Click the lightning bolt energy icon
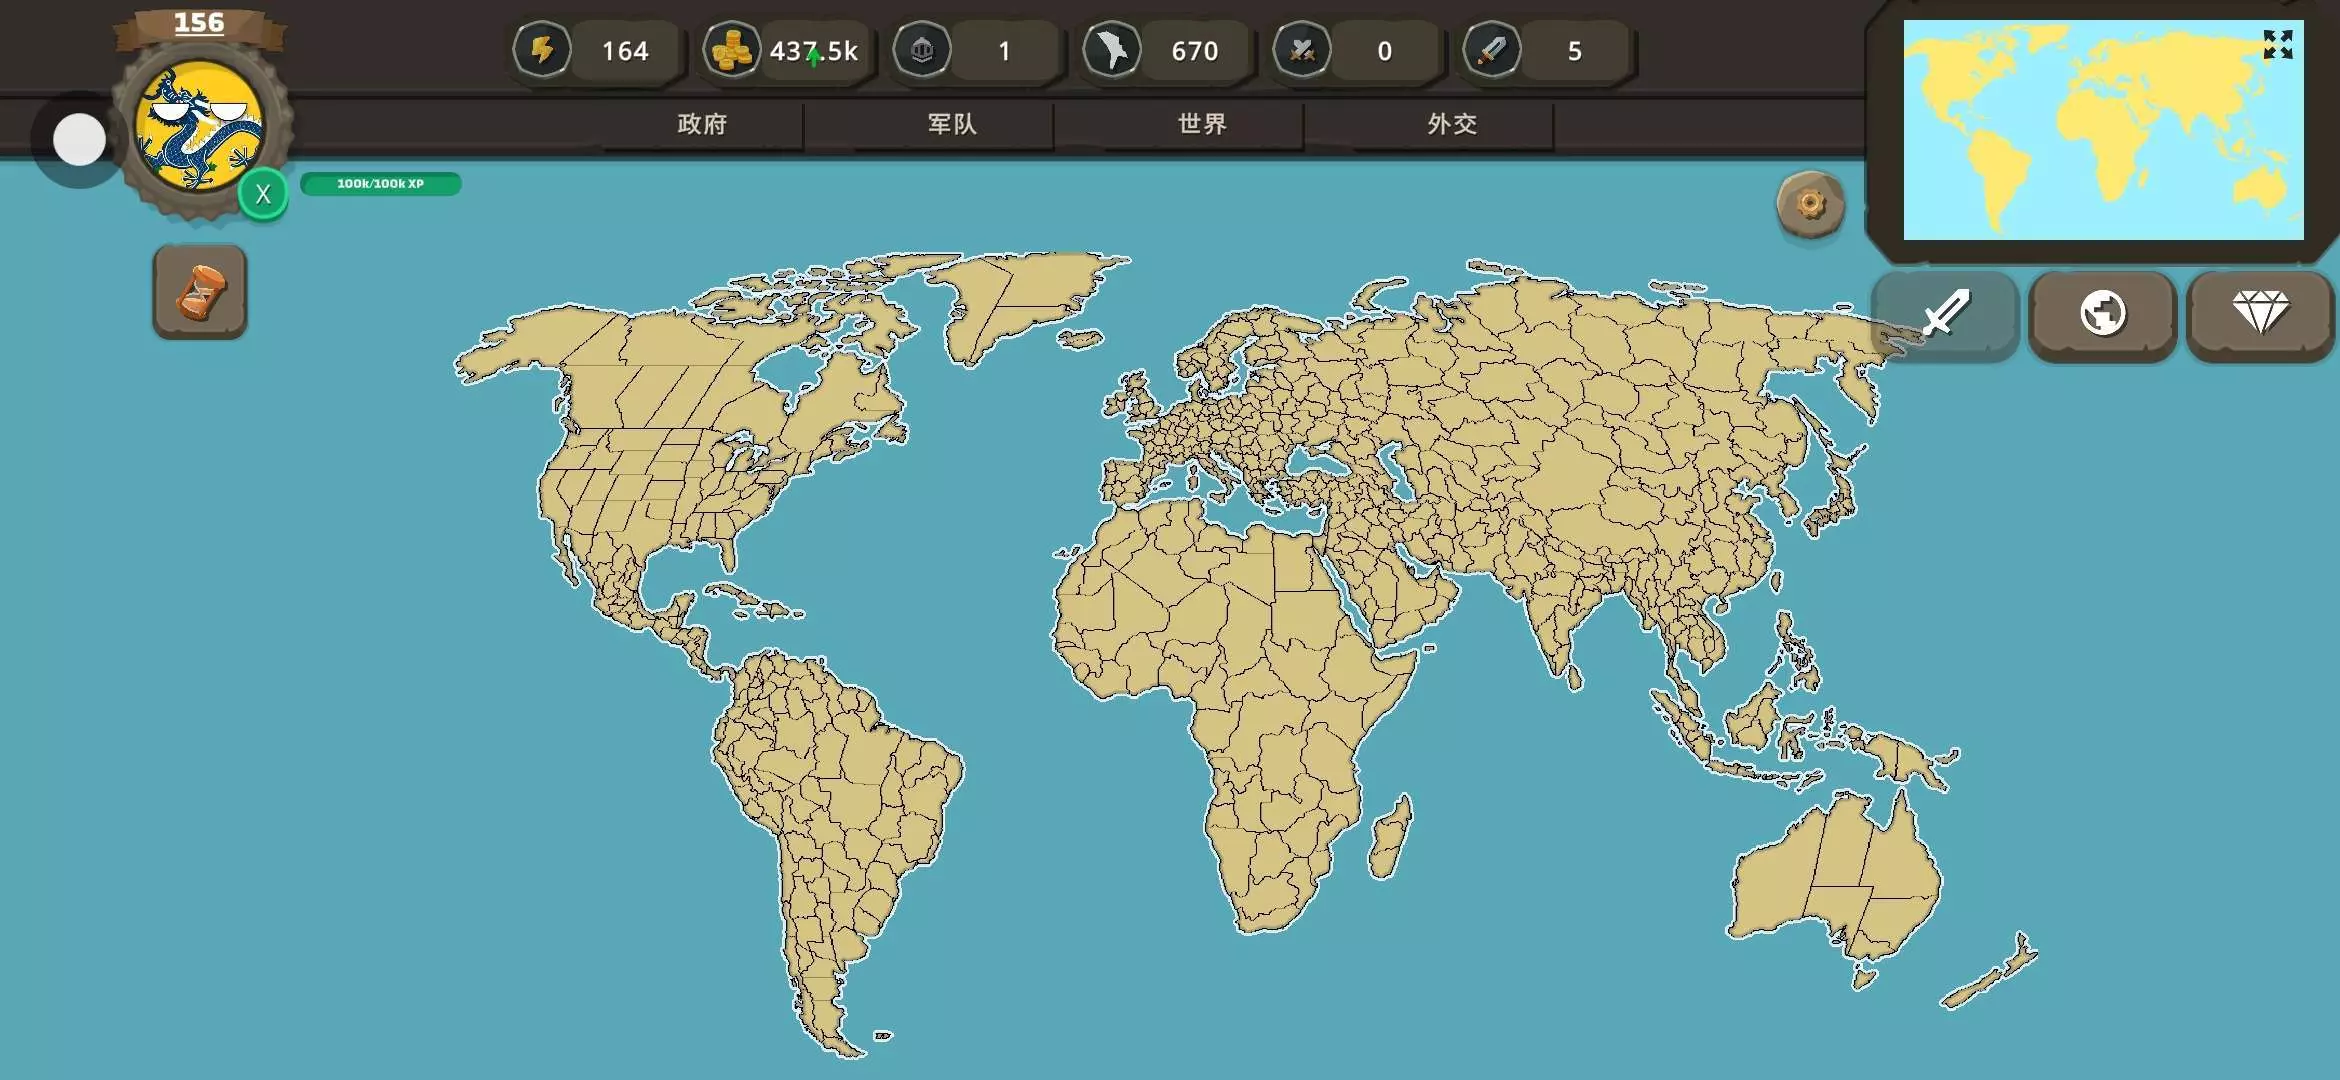 542,50
